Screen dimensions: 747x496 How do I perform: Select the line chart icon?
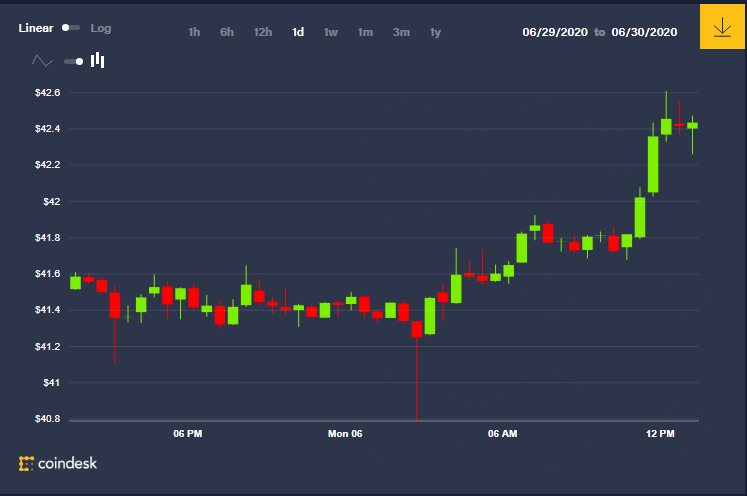42,61
